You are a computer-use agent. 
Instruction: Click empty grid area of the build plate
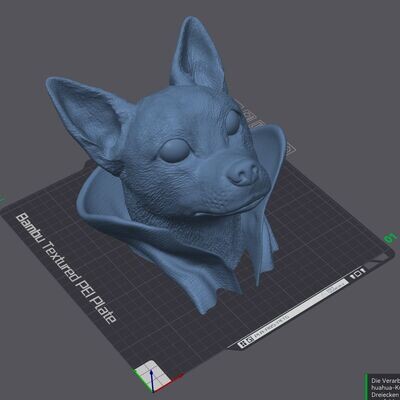coord(317,227)
